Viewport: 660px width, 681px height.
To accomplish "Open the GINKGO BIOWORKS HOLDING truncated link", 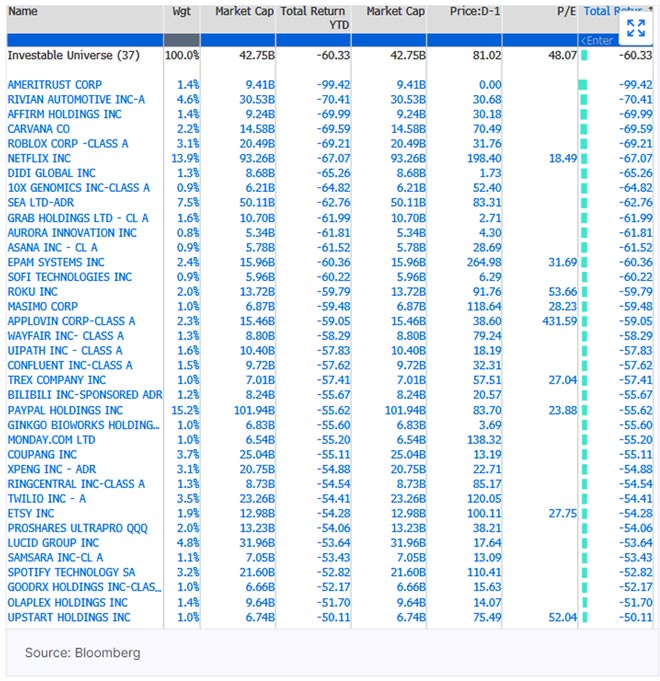I will 83,425.
